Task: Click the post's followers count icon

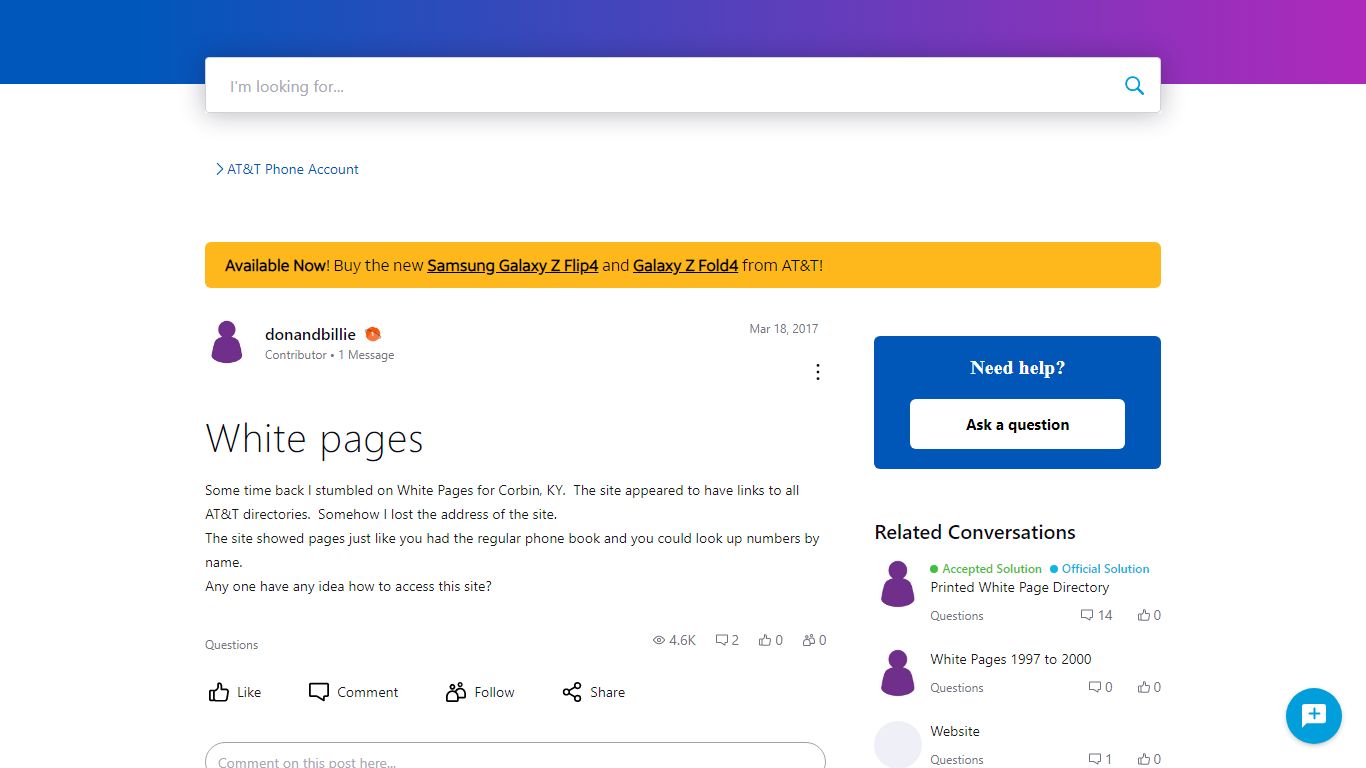Action: 809,640
